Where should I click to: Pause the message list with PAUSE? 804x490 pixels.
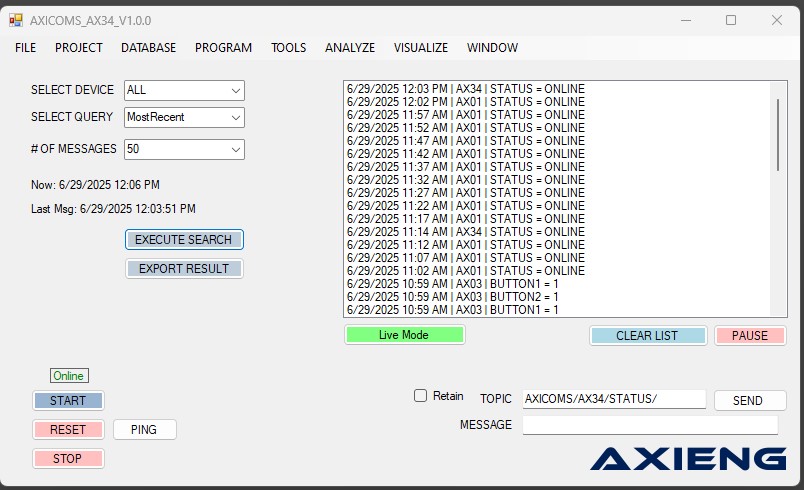coord(750,336)
